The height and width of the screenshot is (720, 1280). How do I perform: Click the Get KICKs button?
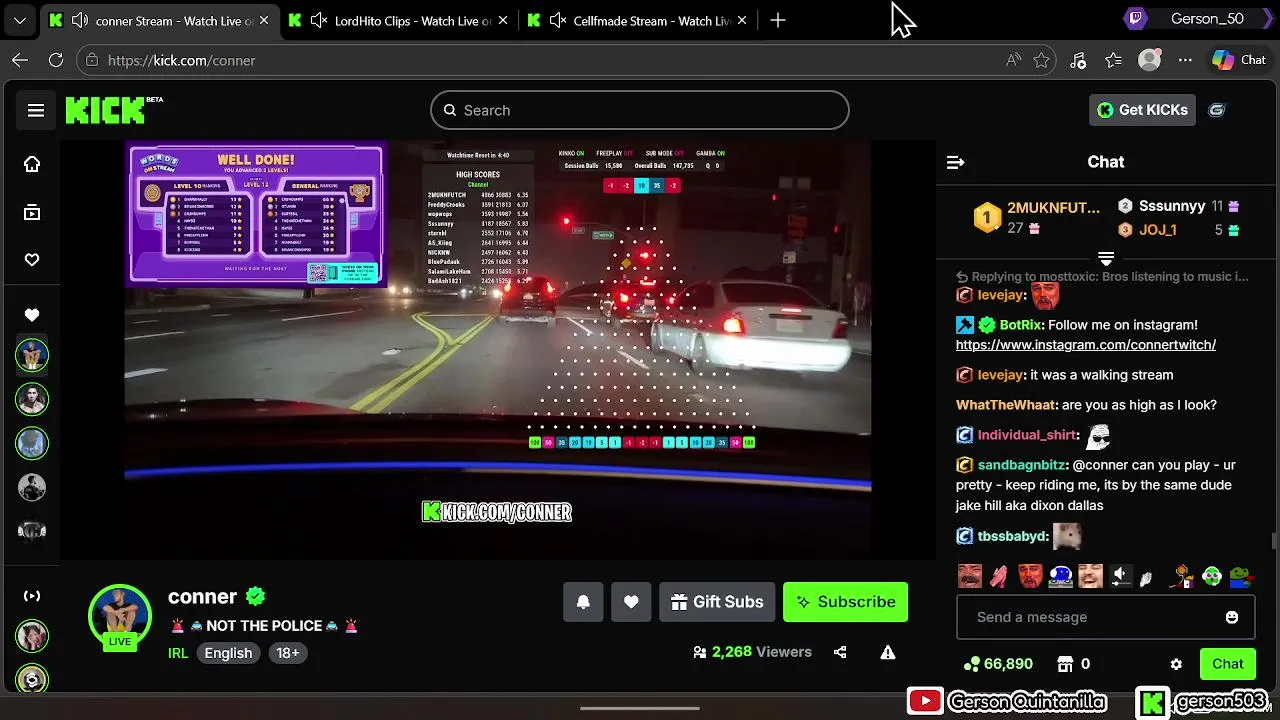pos(1142,110)
